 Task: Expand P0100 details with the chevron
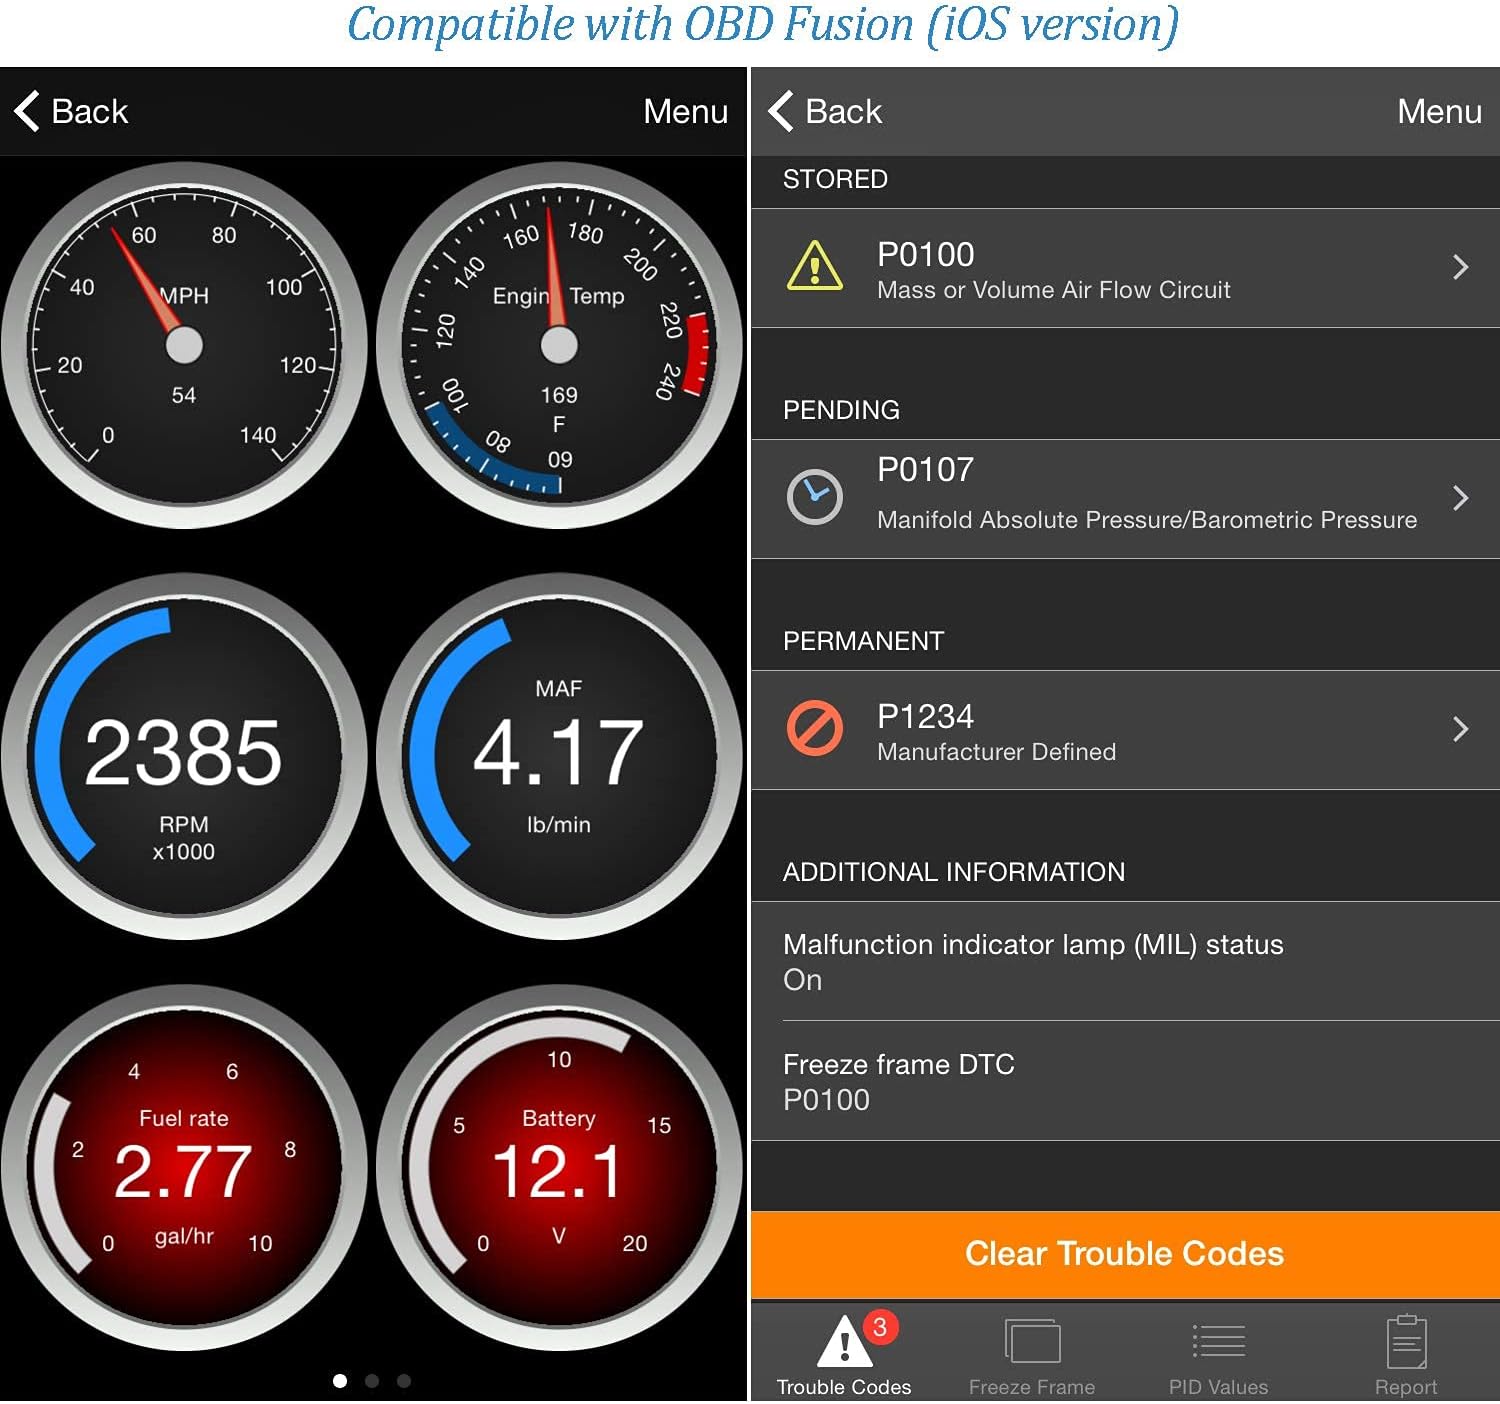[1460, 267]
